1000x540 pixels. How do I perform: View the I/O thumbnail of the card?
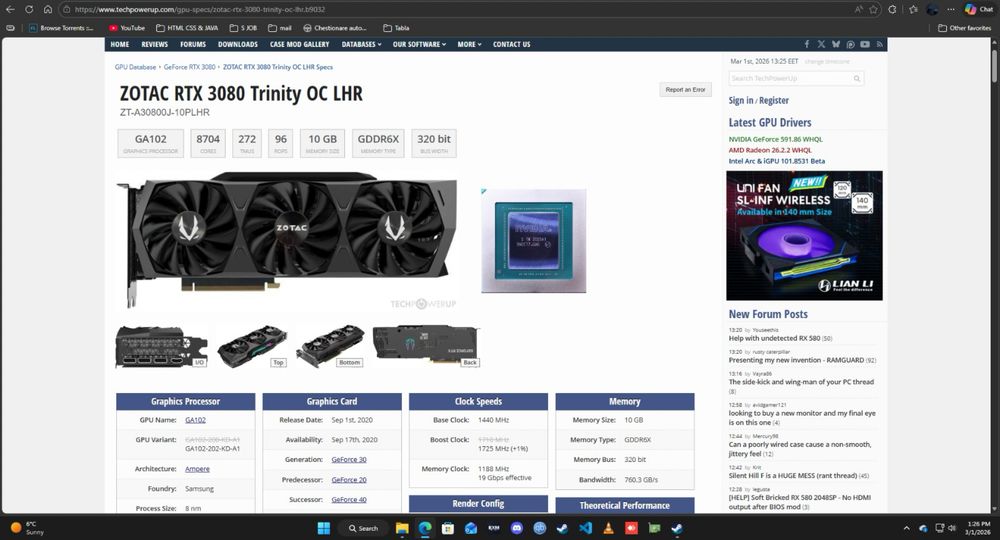[161, 347]
